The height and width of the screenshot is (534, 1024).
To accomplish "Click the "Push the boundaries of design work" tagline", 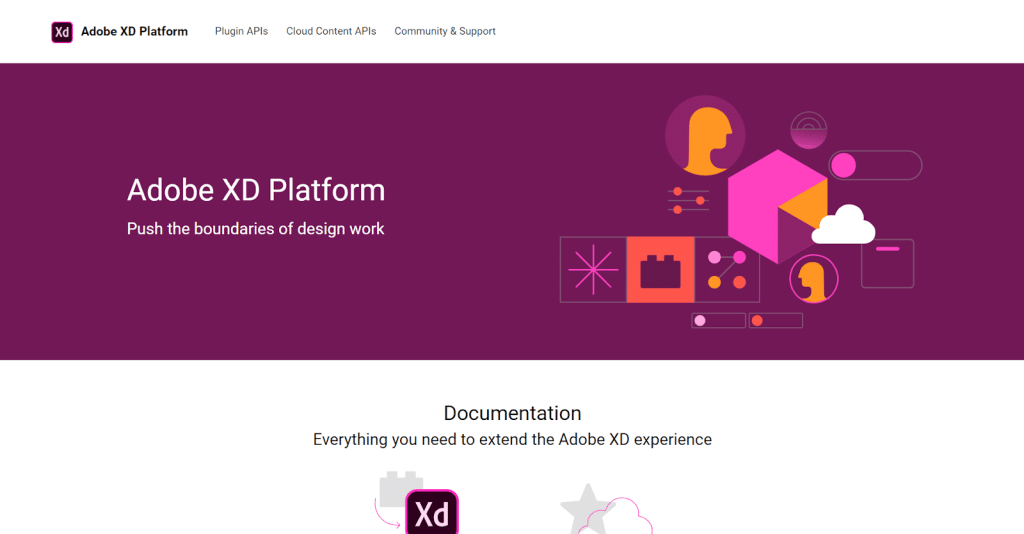I will [255, 228].
